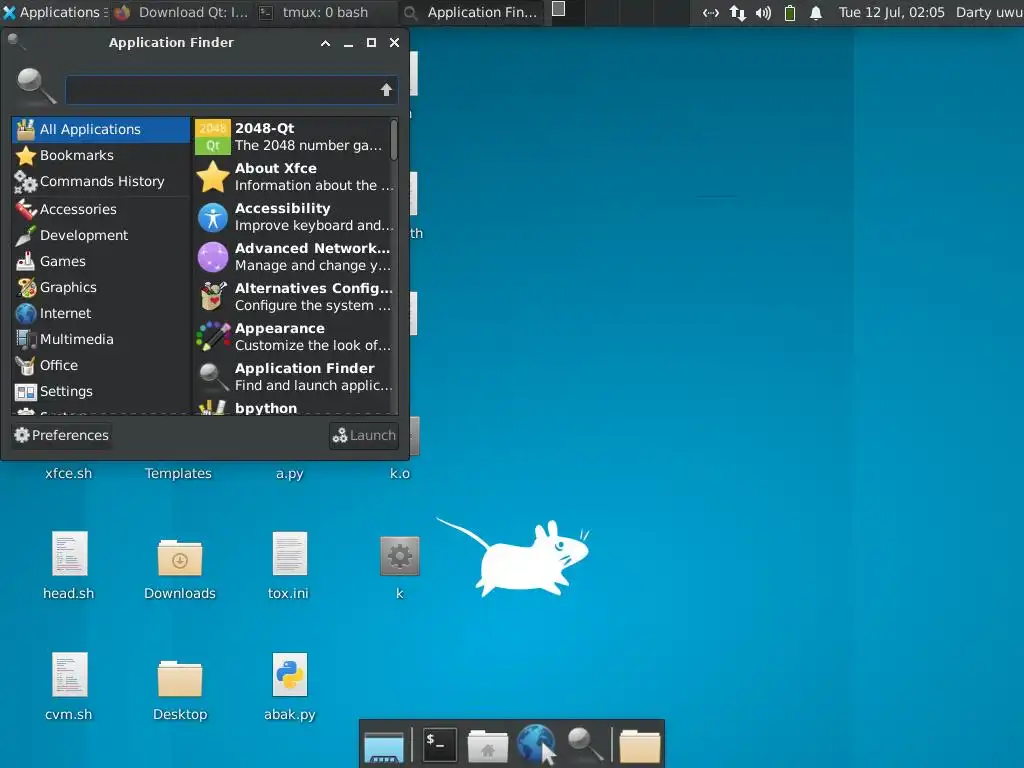The width and height of the screenshot is (1024, 768).
Task: Open home folder file manager in dock
Action: (488, 745)
